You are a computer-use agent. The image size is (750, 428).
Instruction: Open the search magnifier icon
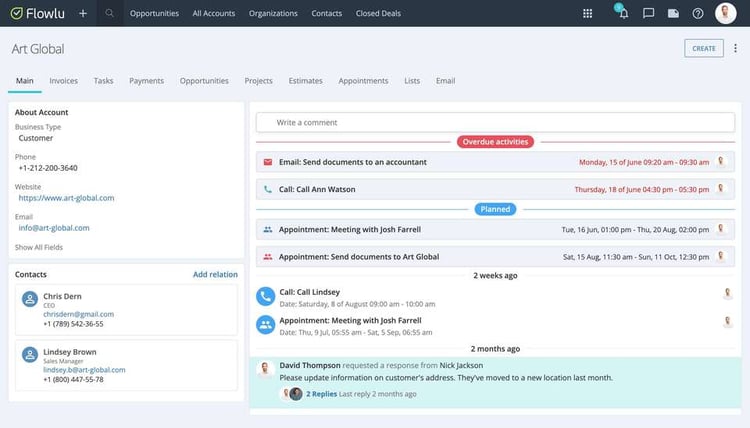(x=110, y=13)
